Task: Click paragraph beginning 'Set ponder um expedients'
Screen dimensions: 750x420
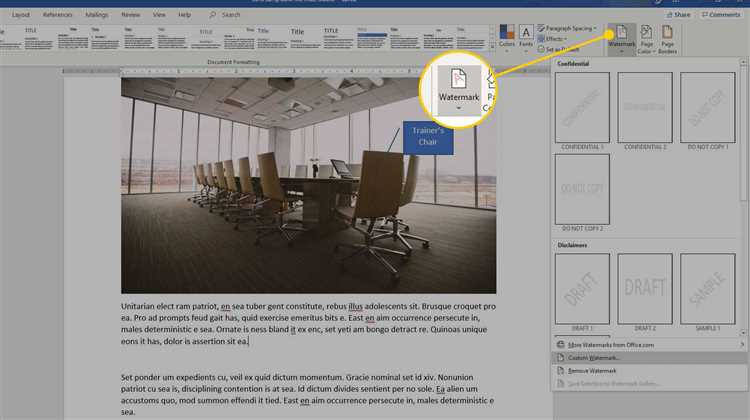Action: (x=308, y=394)
